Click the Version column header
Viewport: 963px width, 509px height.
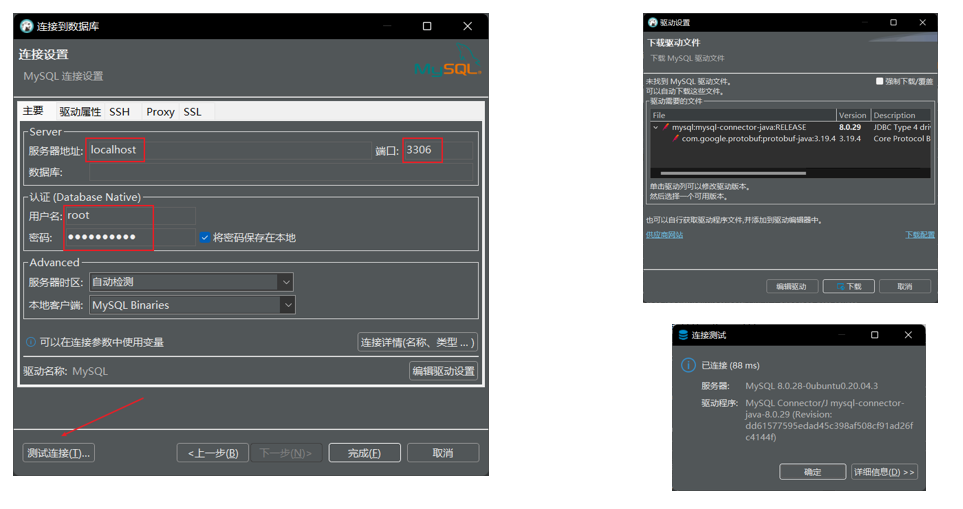tap(854, 115)
